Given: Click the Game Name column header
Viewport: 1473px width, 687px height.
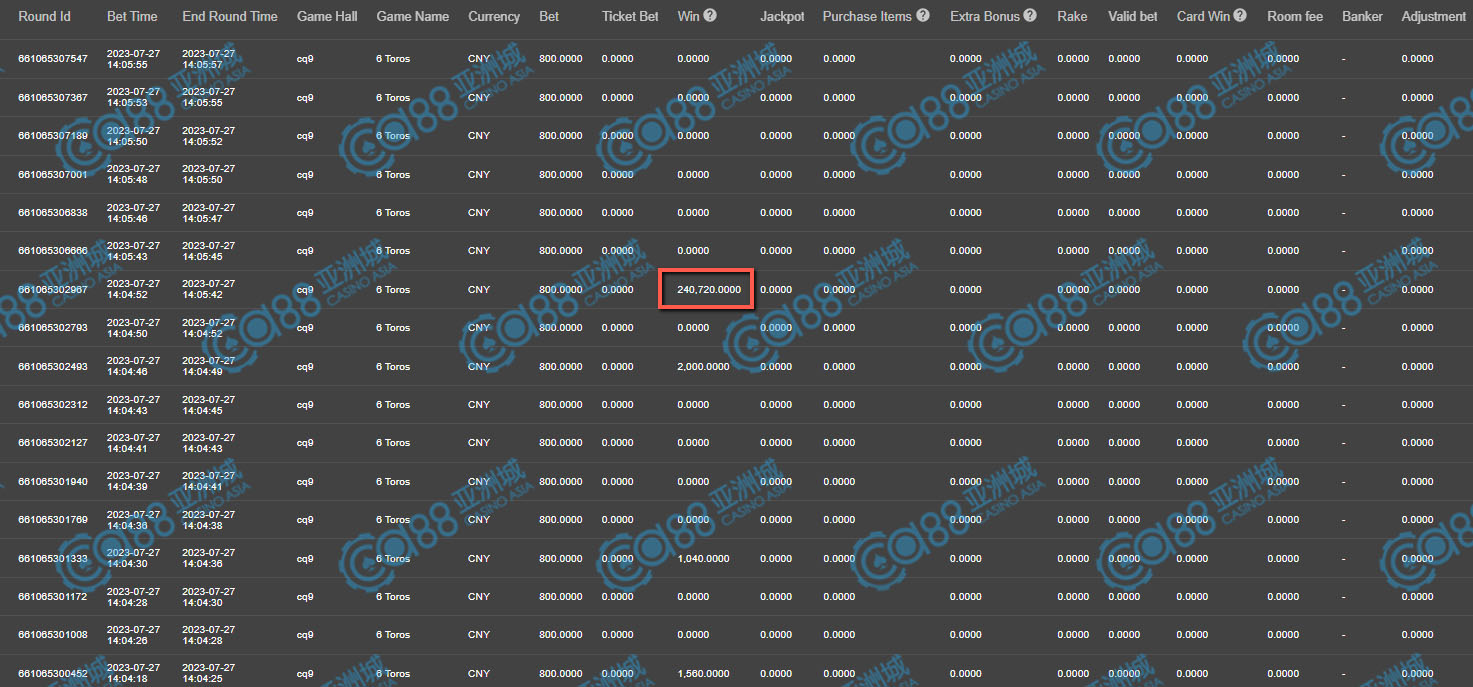Looking at the screenshot, I should click(413, 16).
